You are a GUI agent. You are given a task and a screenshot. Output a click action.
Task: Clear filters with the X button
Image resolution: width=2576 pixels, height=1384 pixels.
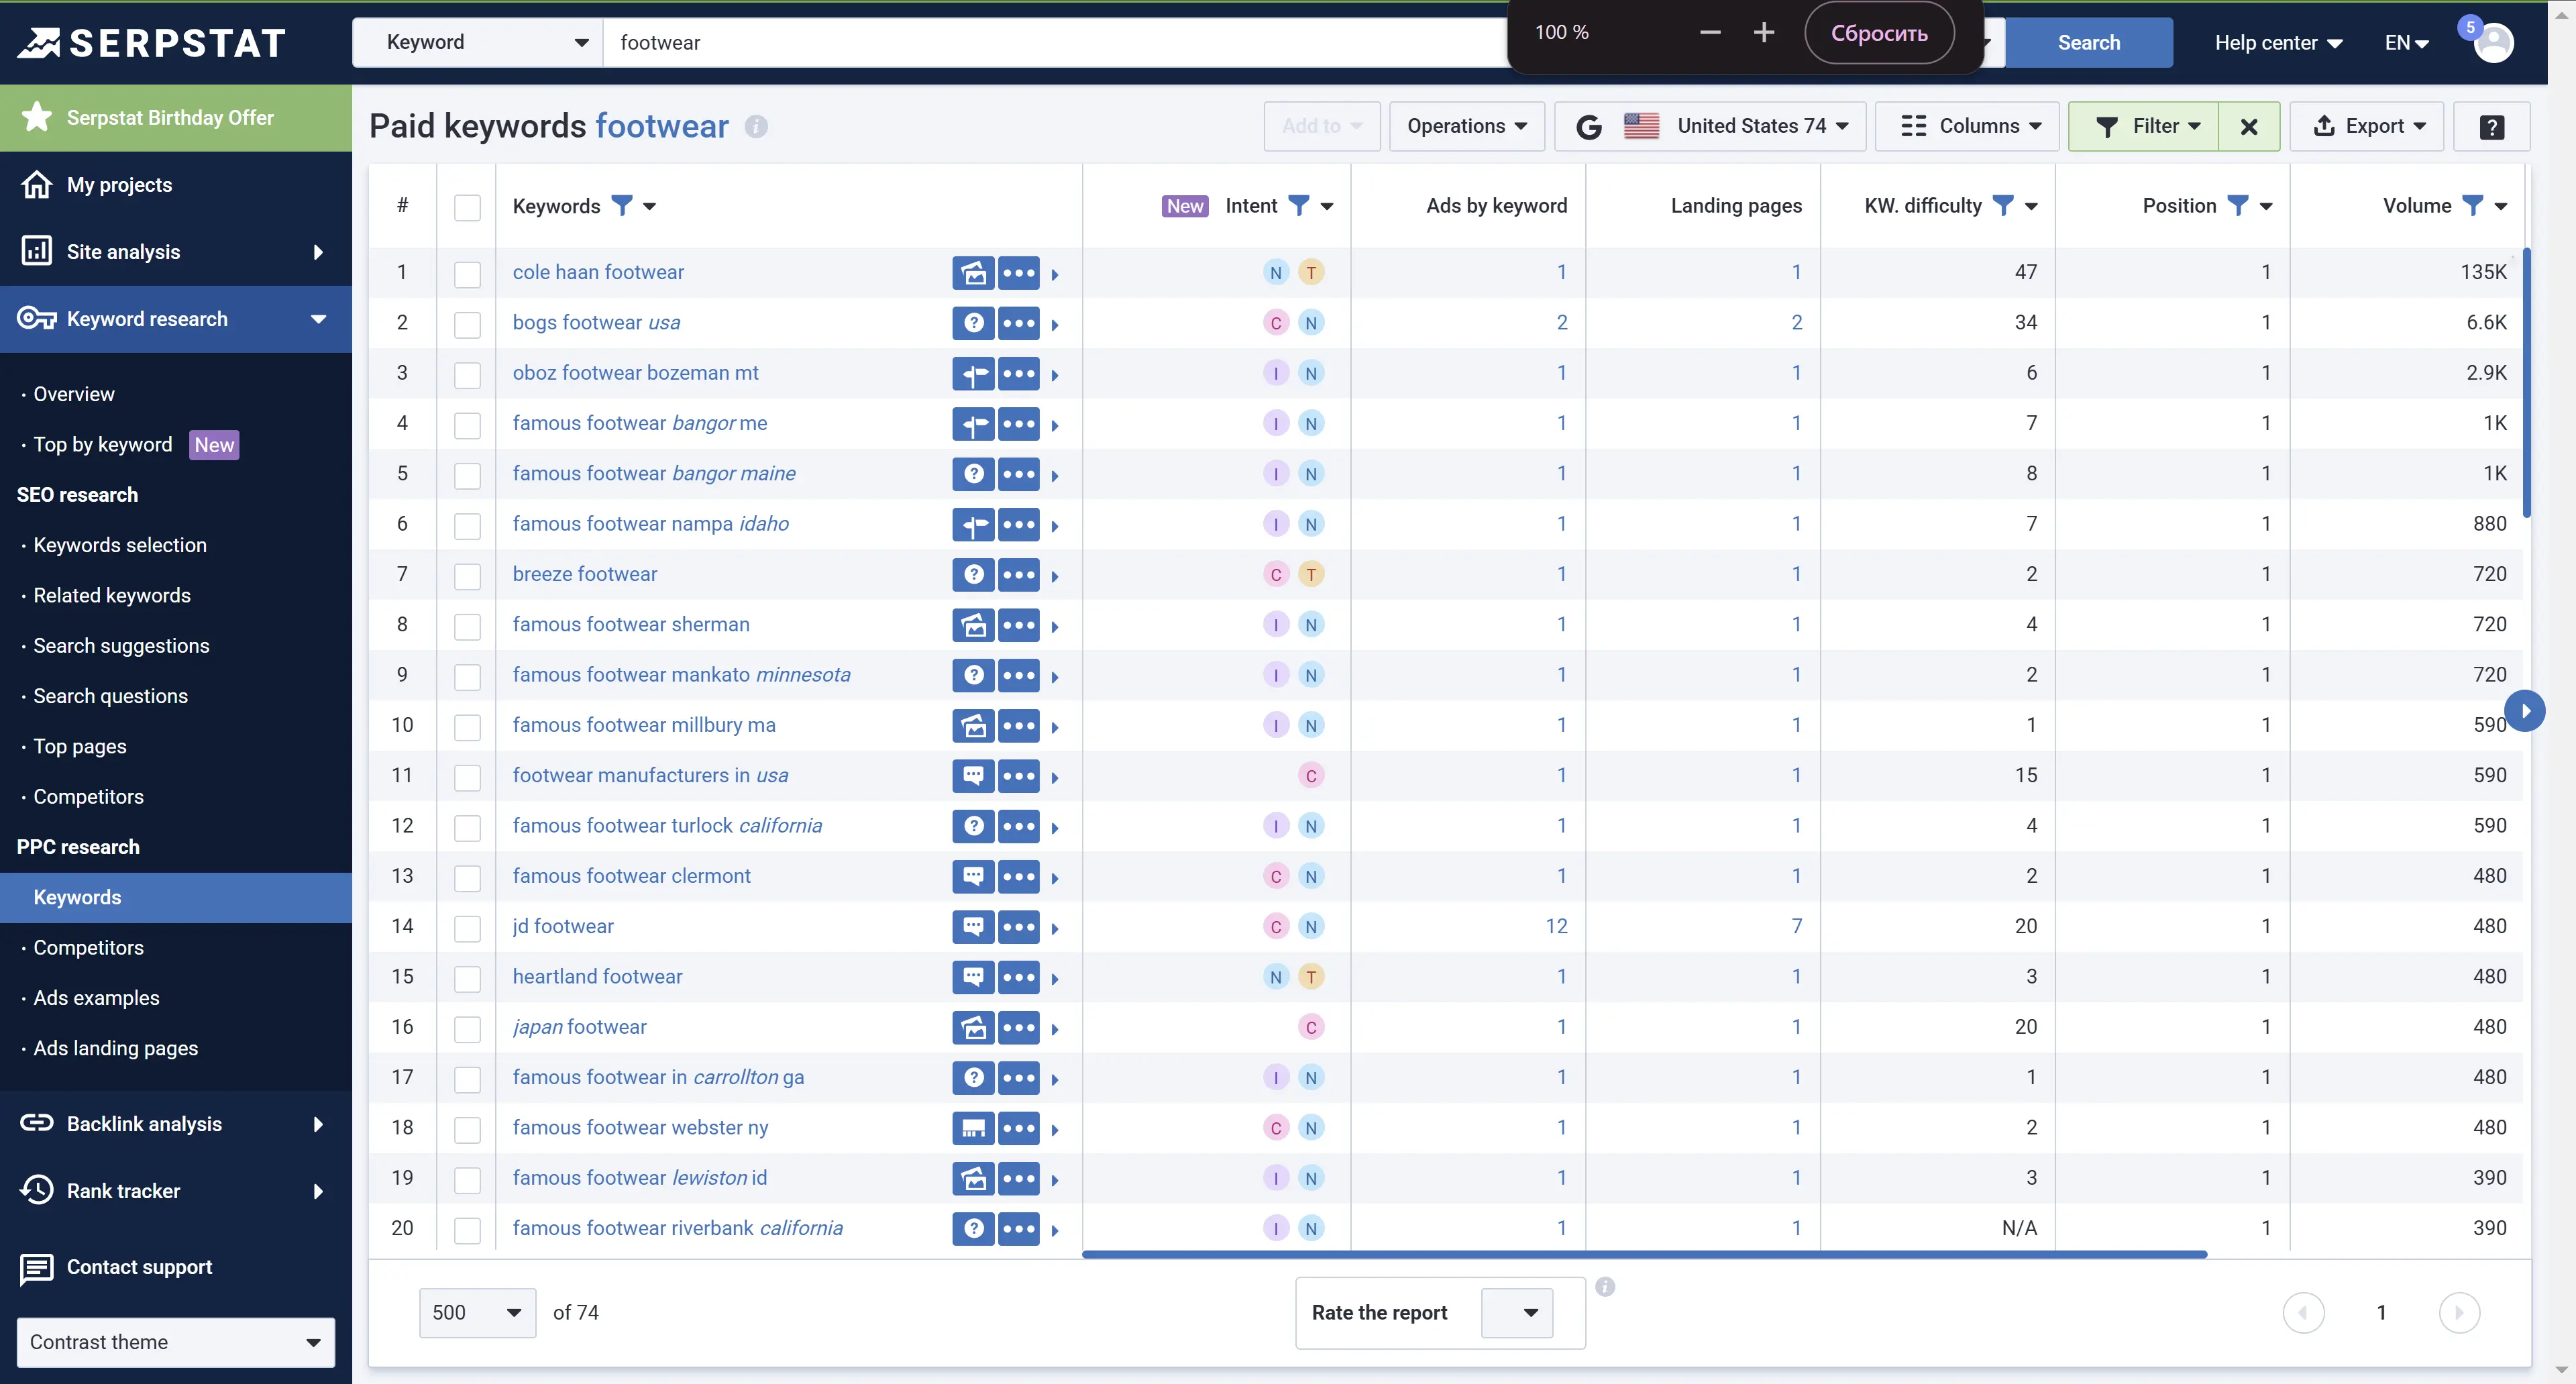[x=2249, y=126]
